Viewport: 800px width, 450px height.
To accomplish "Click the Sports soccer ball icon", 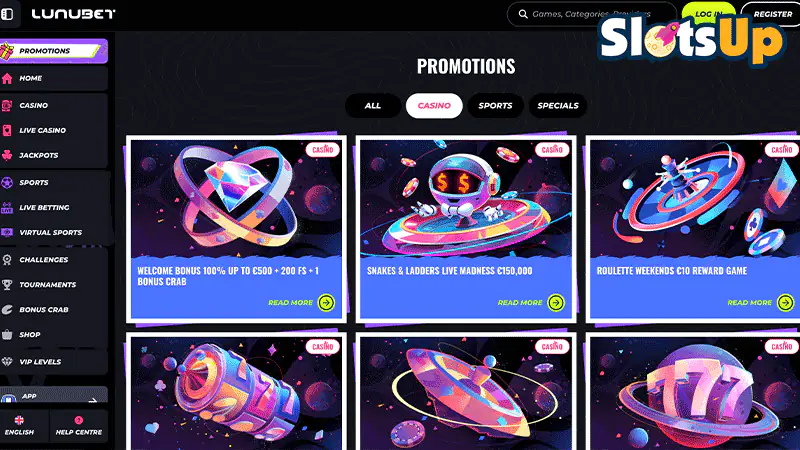I will [7, 182].
